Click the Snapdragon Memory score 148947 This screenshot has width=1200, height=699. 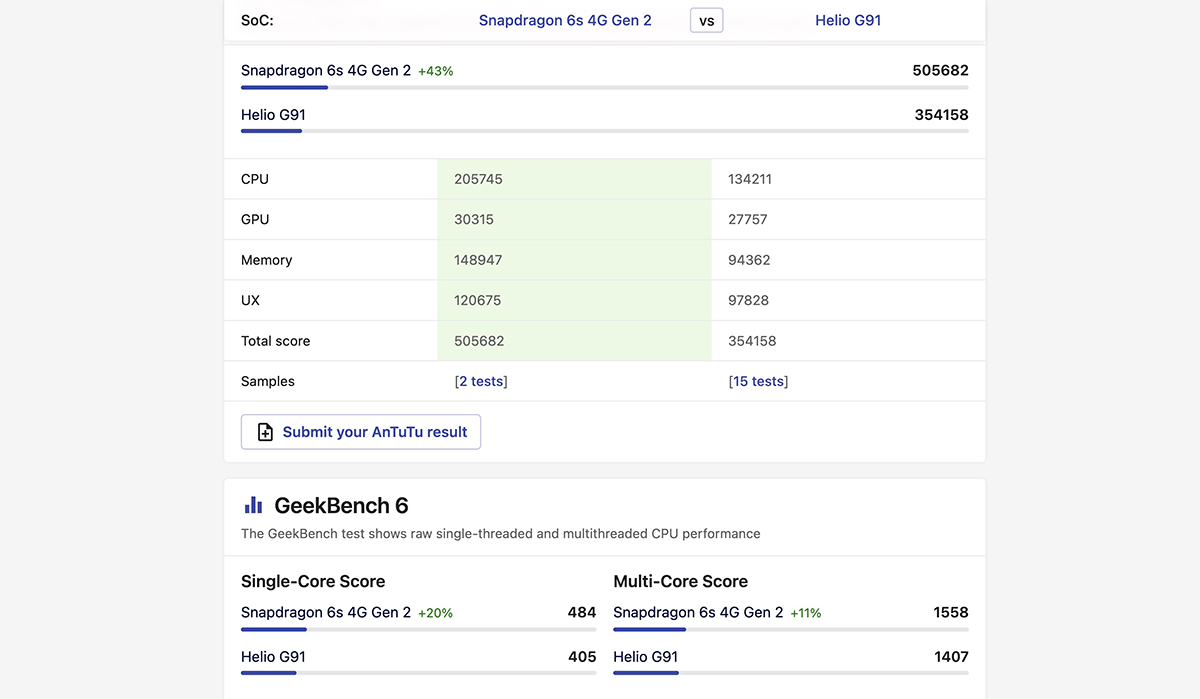[478, 260]
